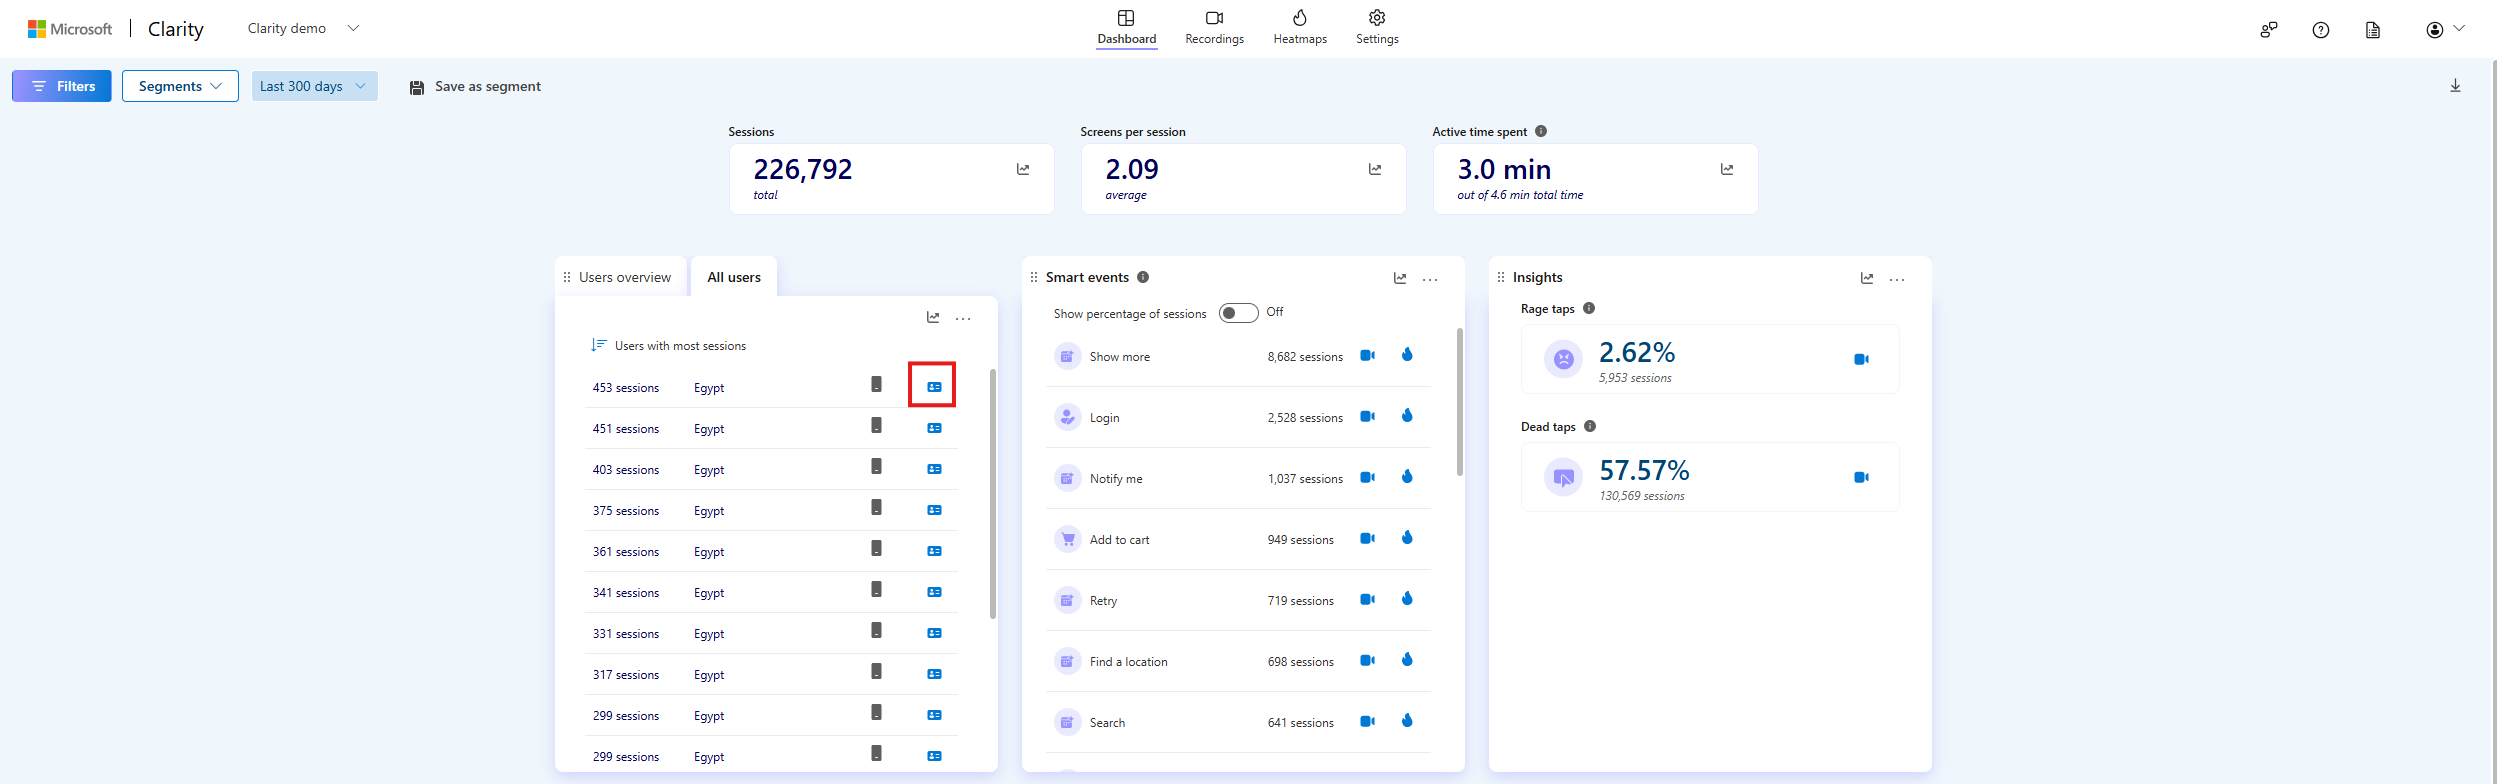Screen dimensions: 2497x784
Task: Open more options for Insights card
Action: pyautogui.click(x=1897, y=279)
